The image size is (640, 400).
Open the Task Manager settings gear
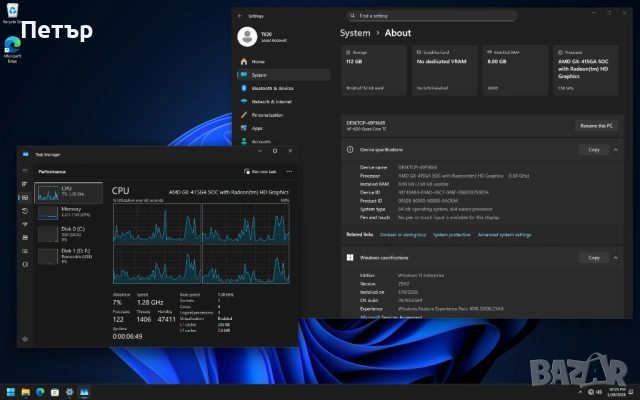(x=24, y=338)
